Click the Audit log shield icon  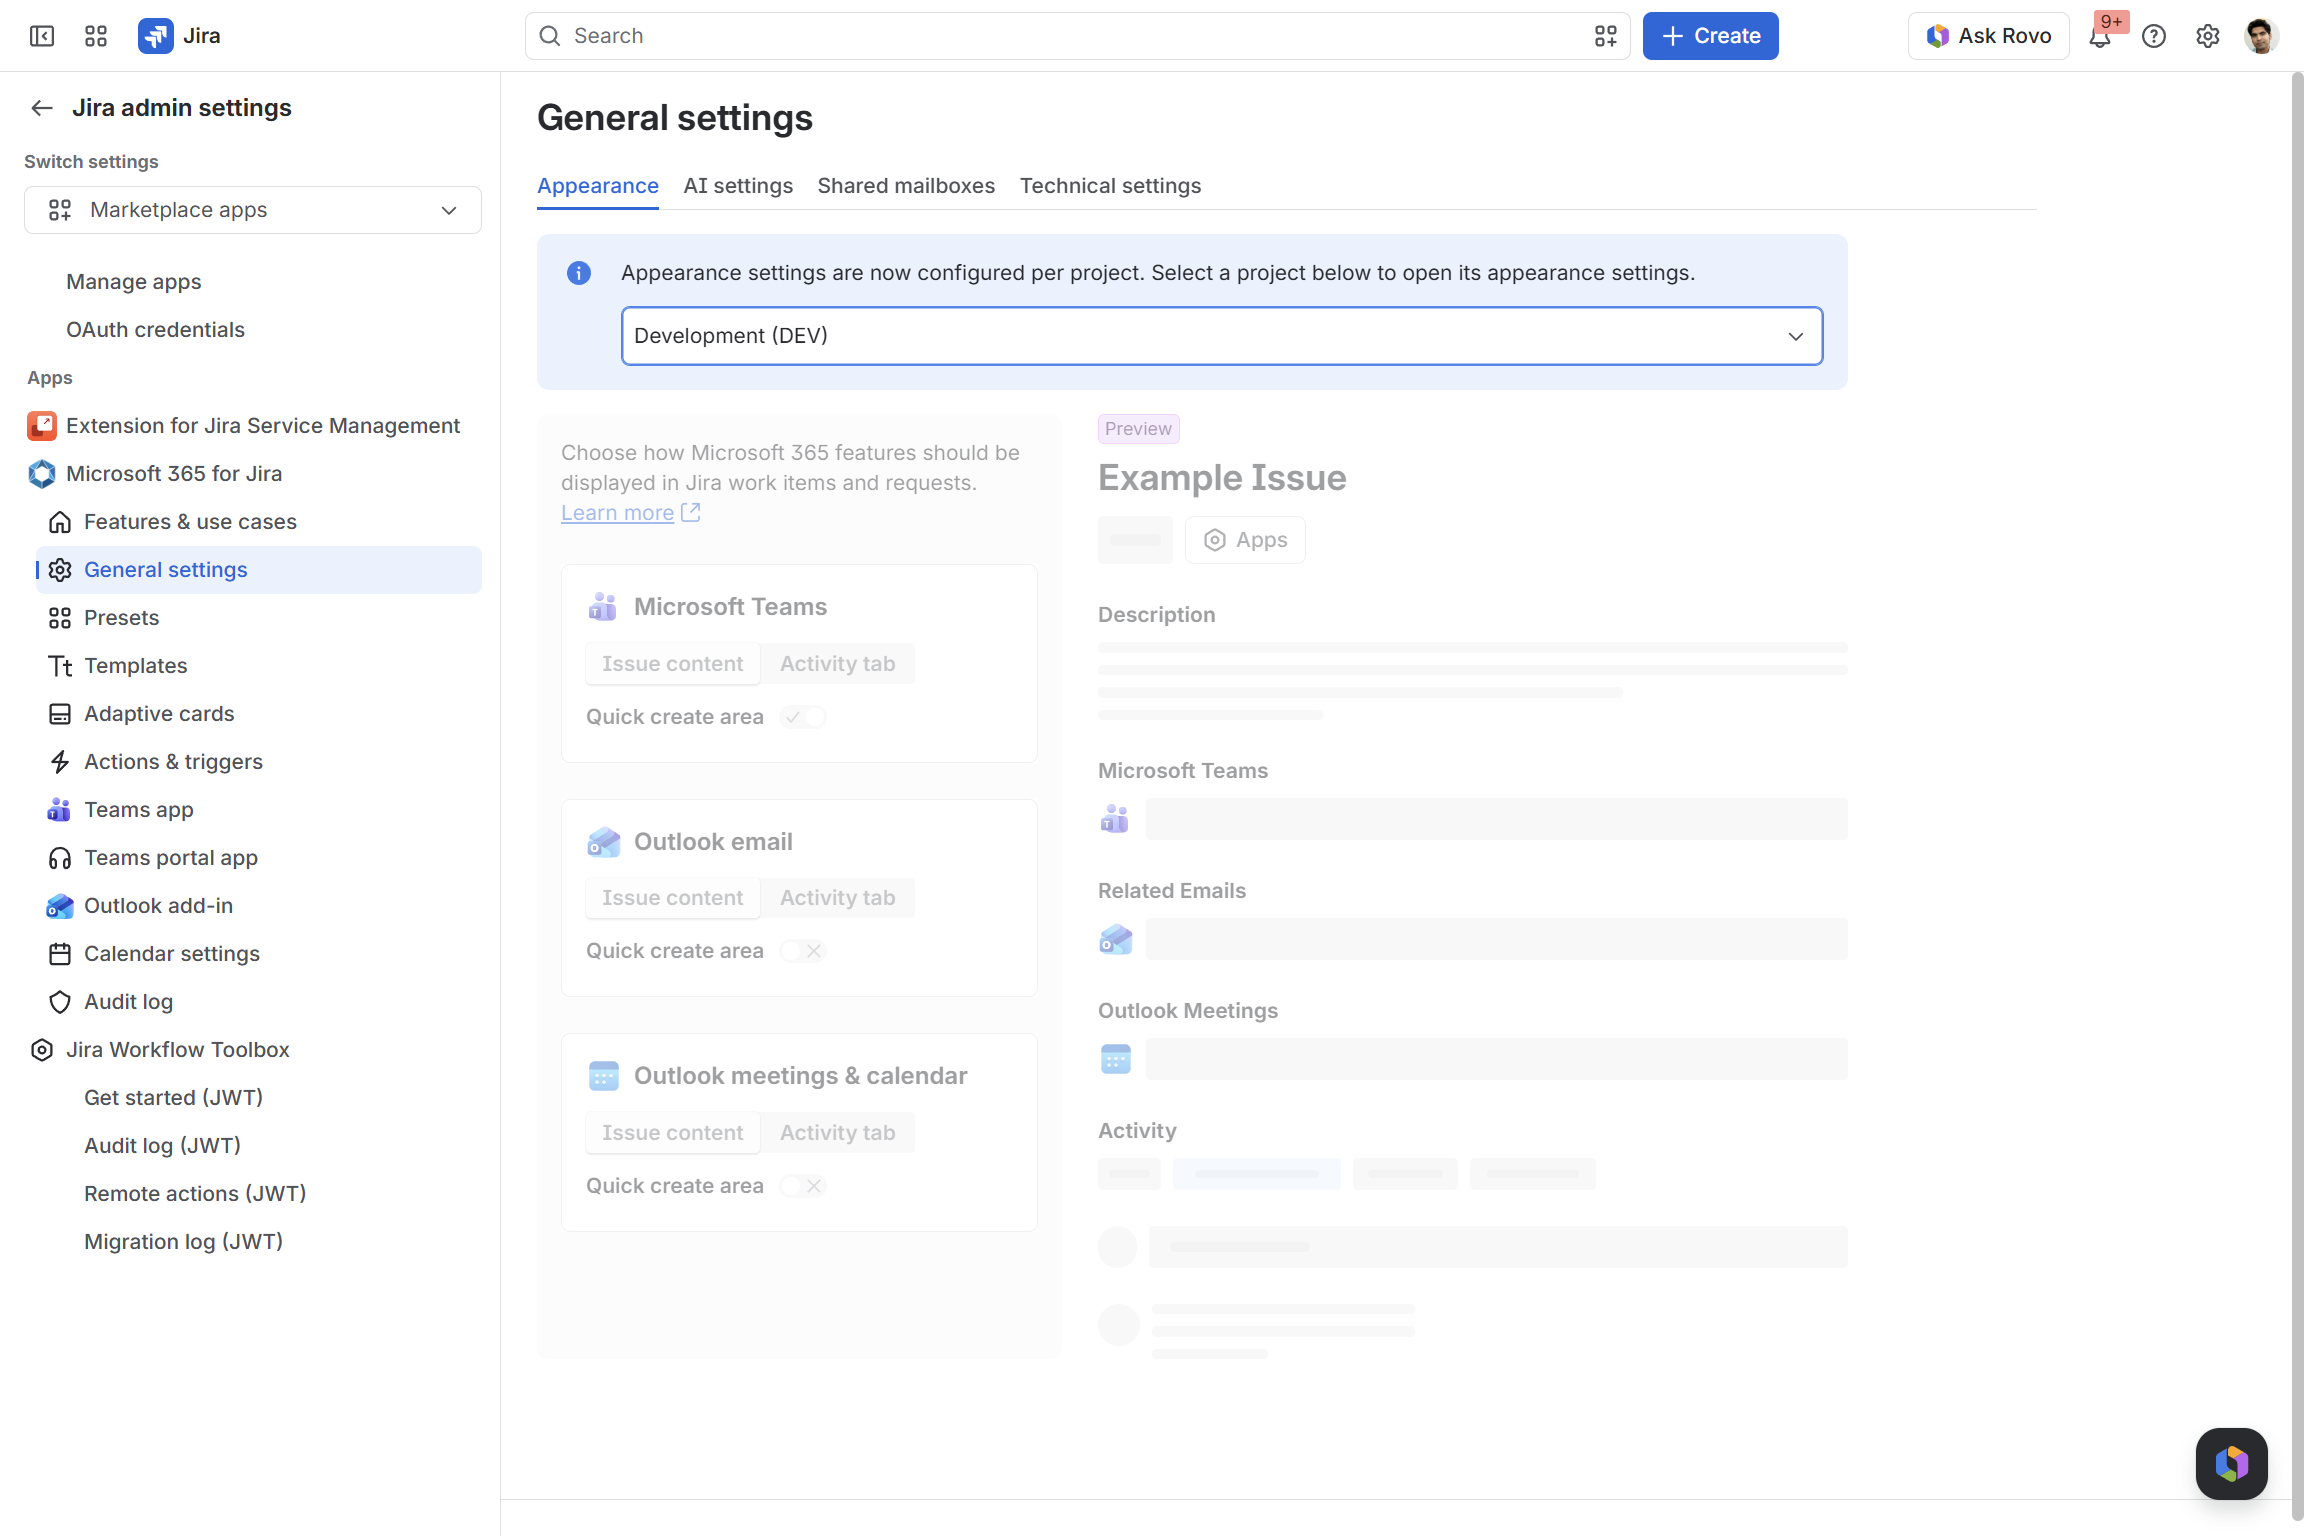tap(60, 1002)
